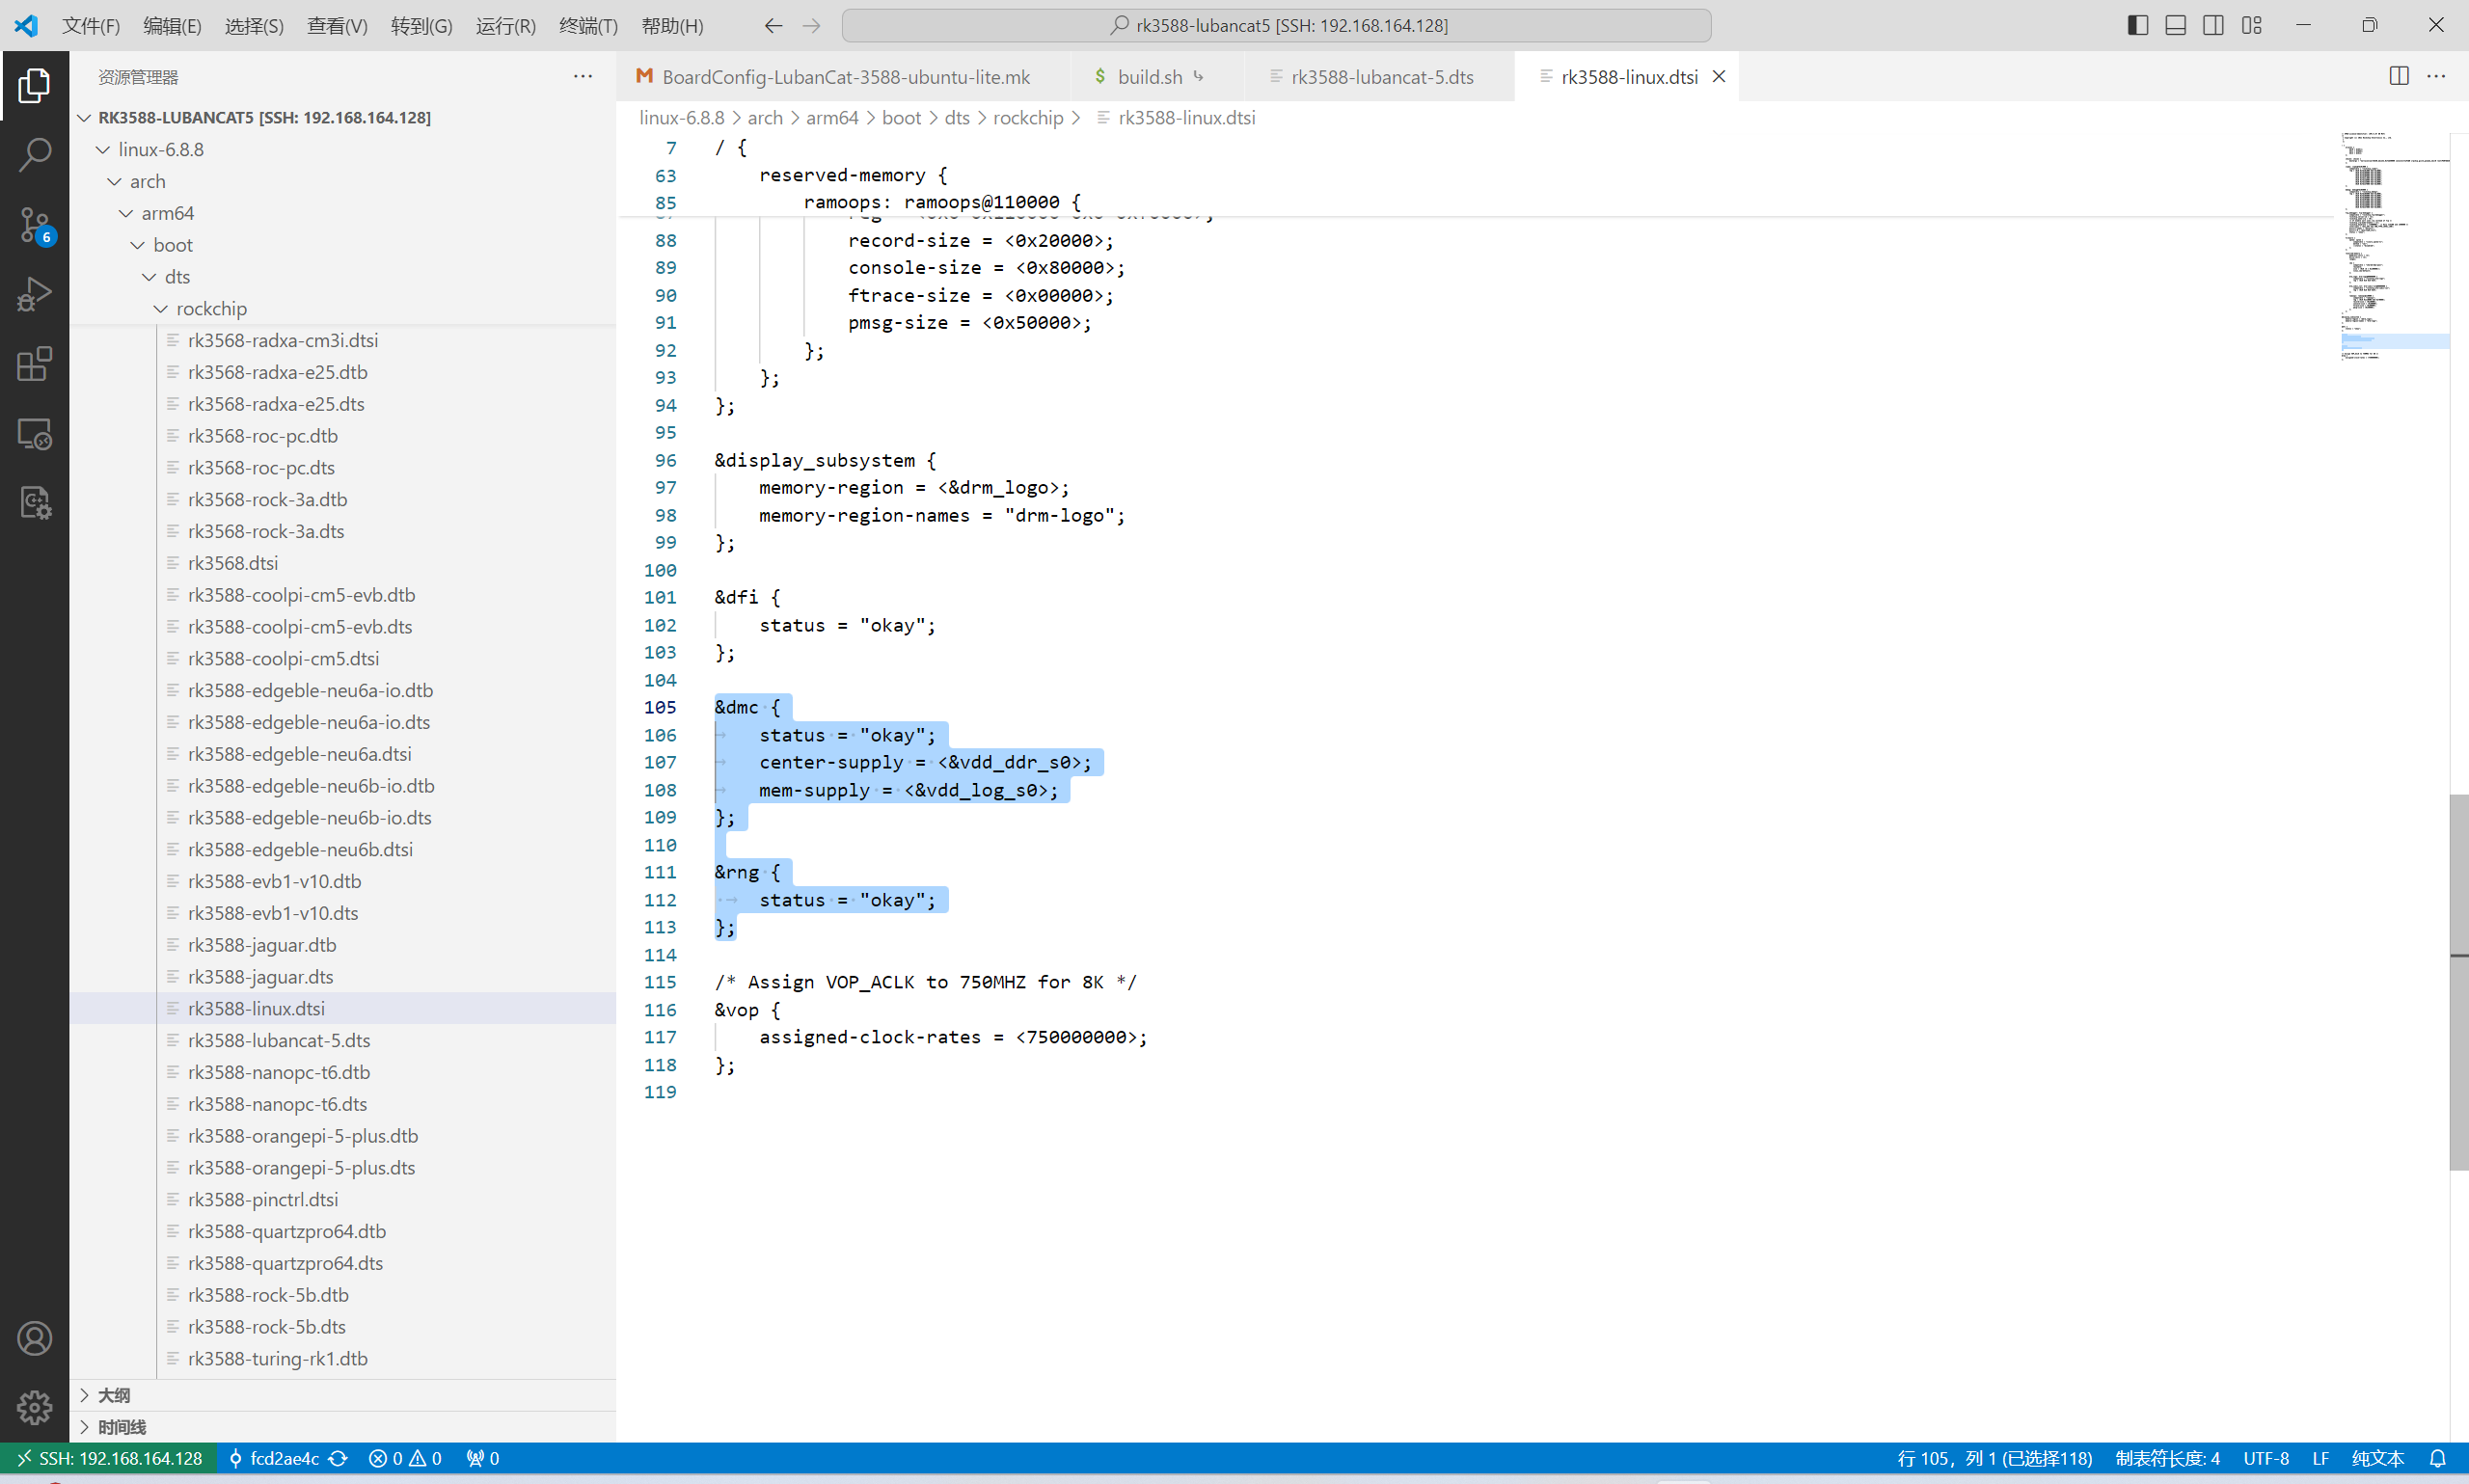Open customize layout icon

2251,26
